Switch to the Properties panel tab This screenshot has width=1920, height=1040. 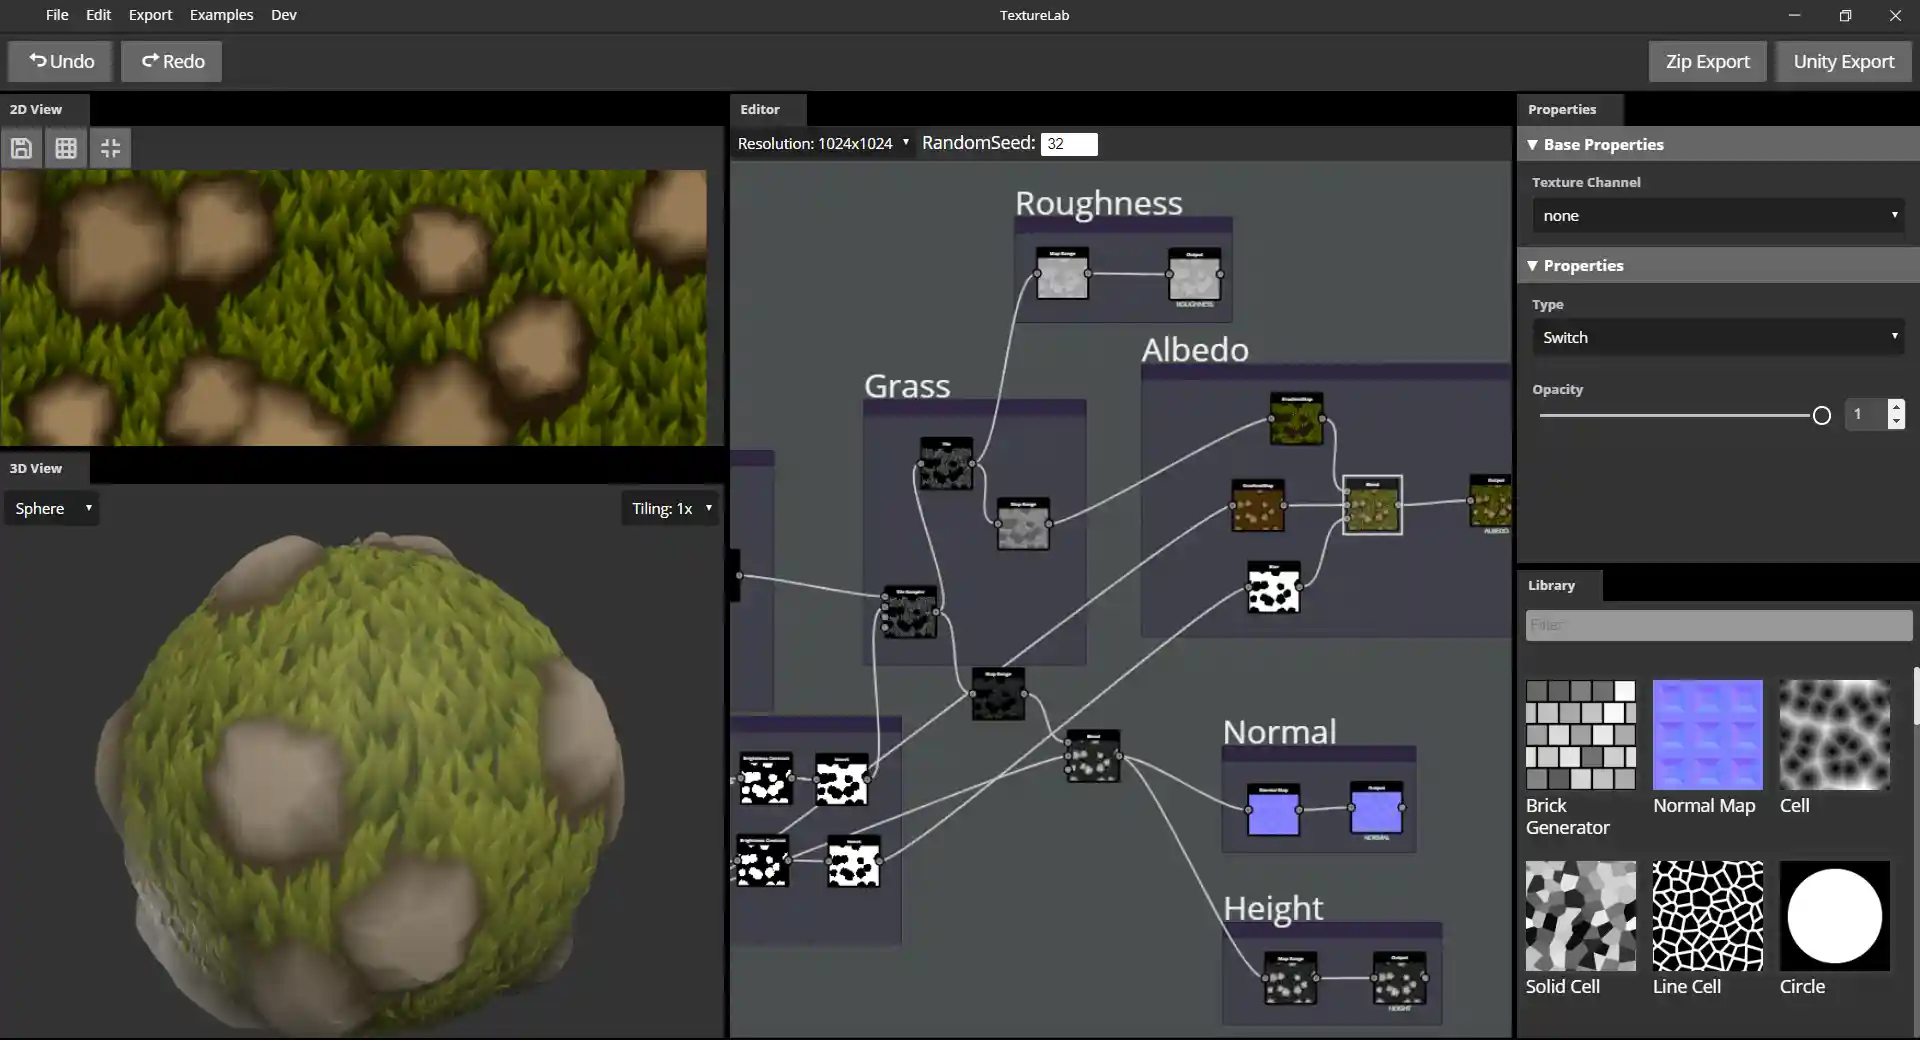pyautogui.click(x=1570, y=109)
